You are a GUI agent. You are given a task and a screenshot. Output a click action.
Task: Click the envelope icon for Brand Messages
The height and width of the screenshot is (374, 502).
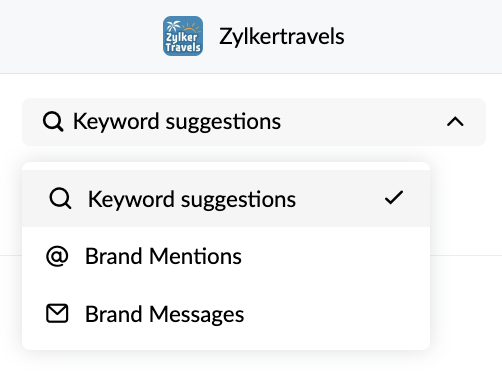[57, 313]
